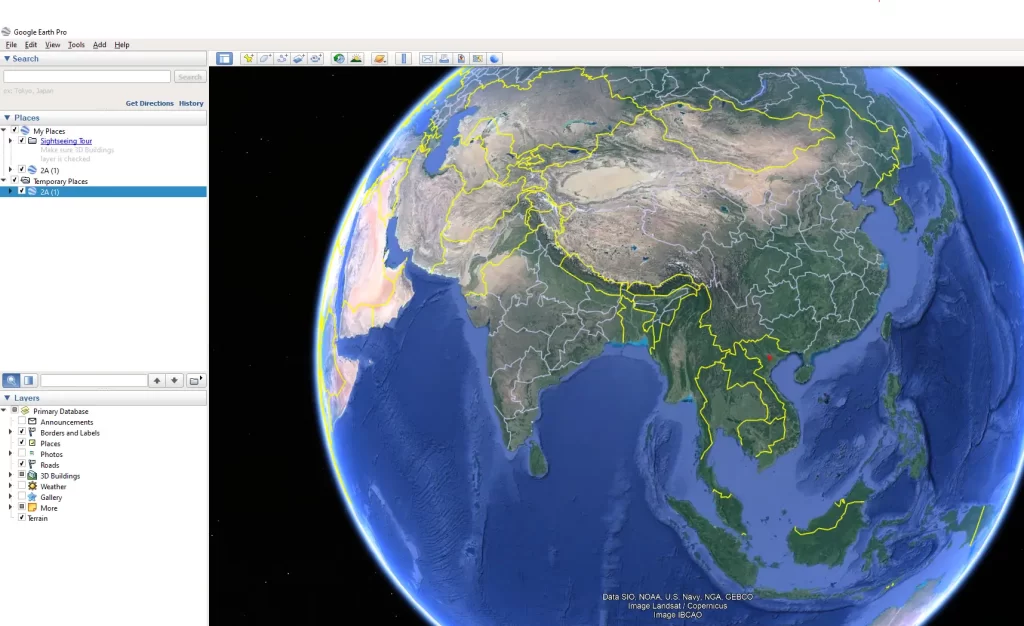Open the planet switcher (Saturn icon)
Viewport: 1024px width, 626px height.
379,59
